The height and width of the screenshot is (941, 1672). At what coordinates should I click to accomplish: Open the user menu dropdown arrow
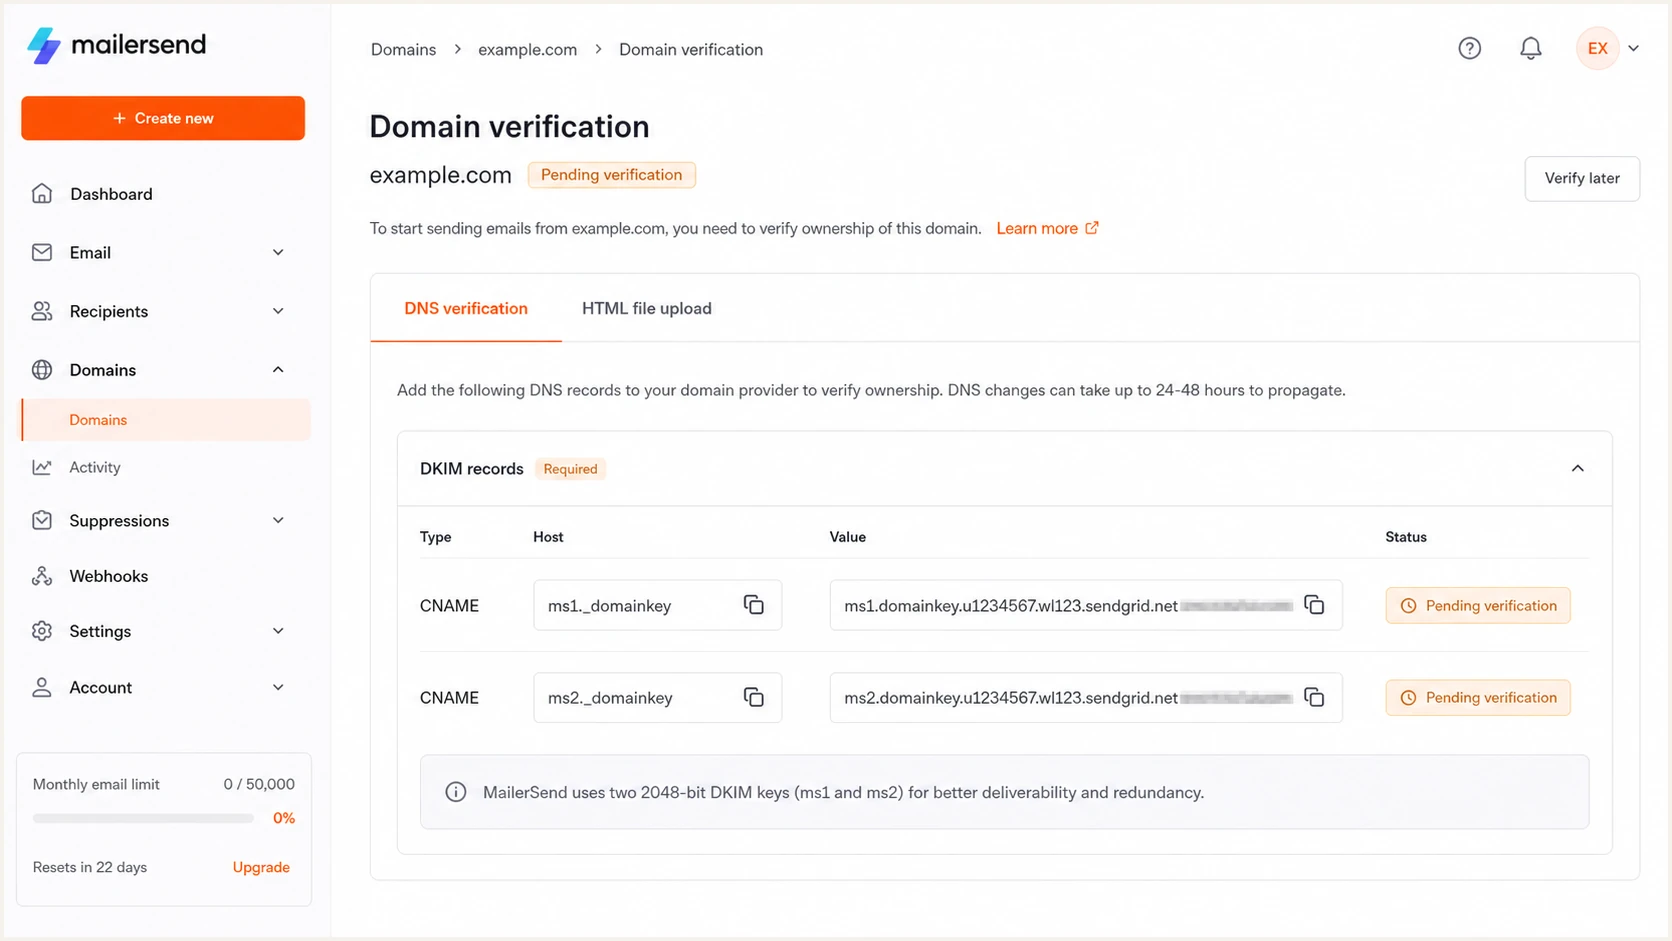pyautogui.click(x=1633, y=48)
